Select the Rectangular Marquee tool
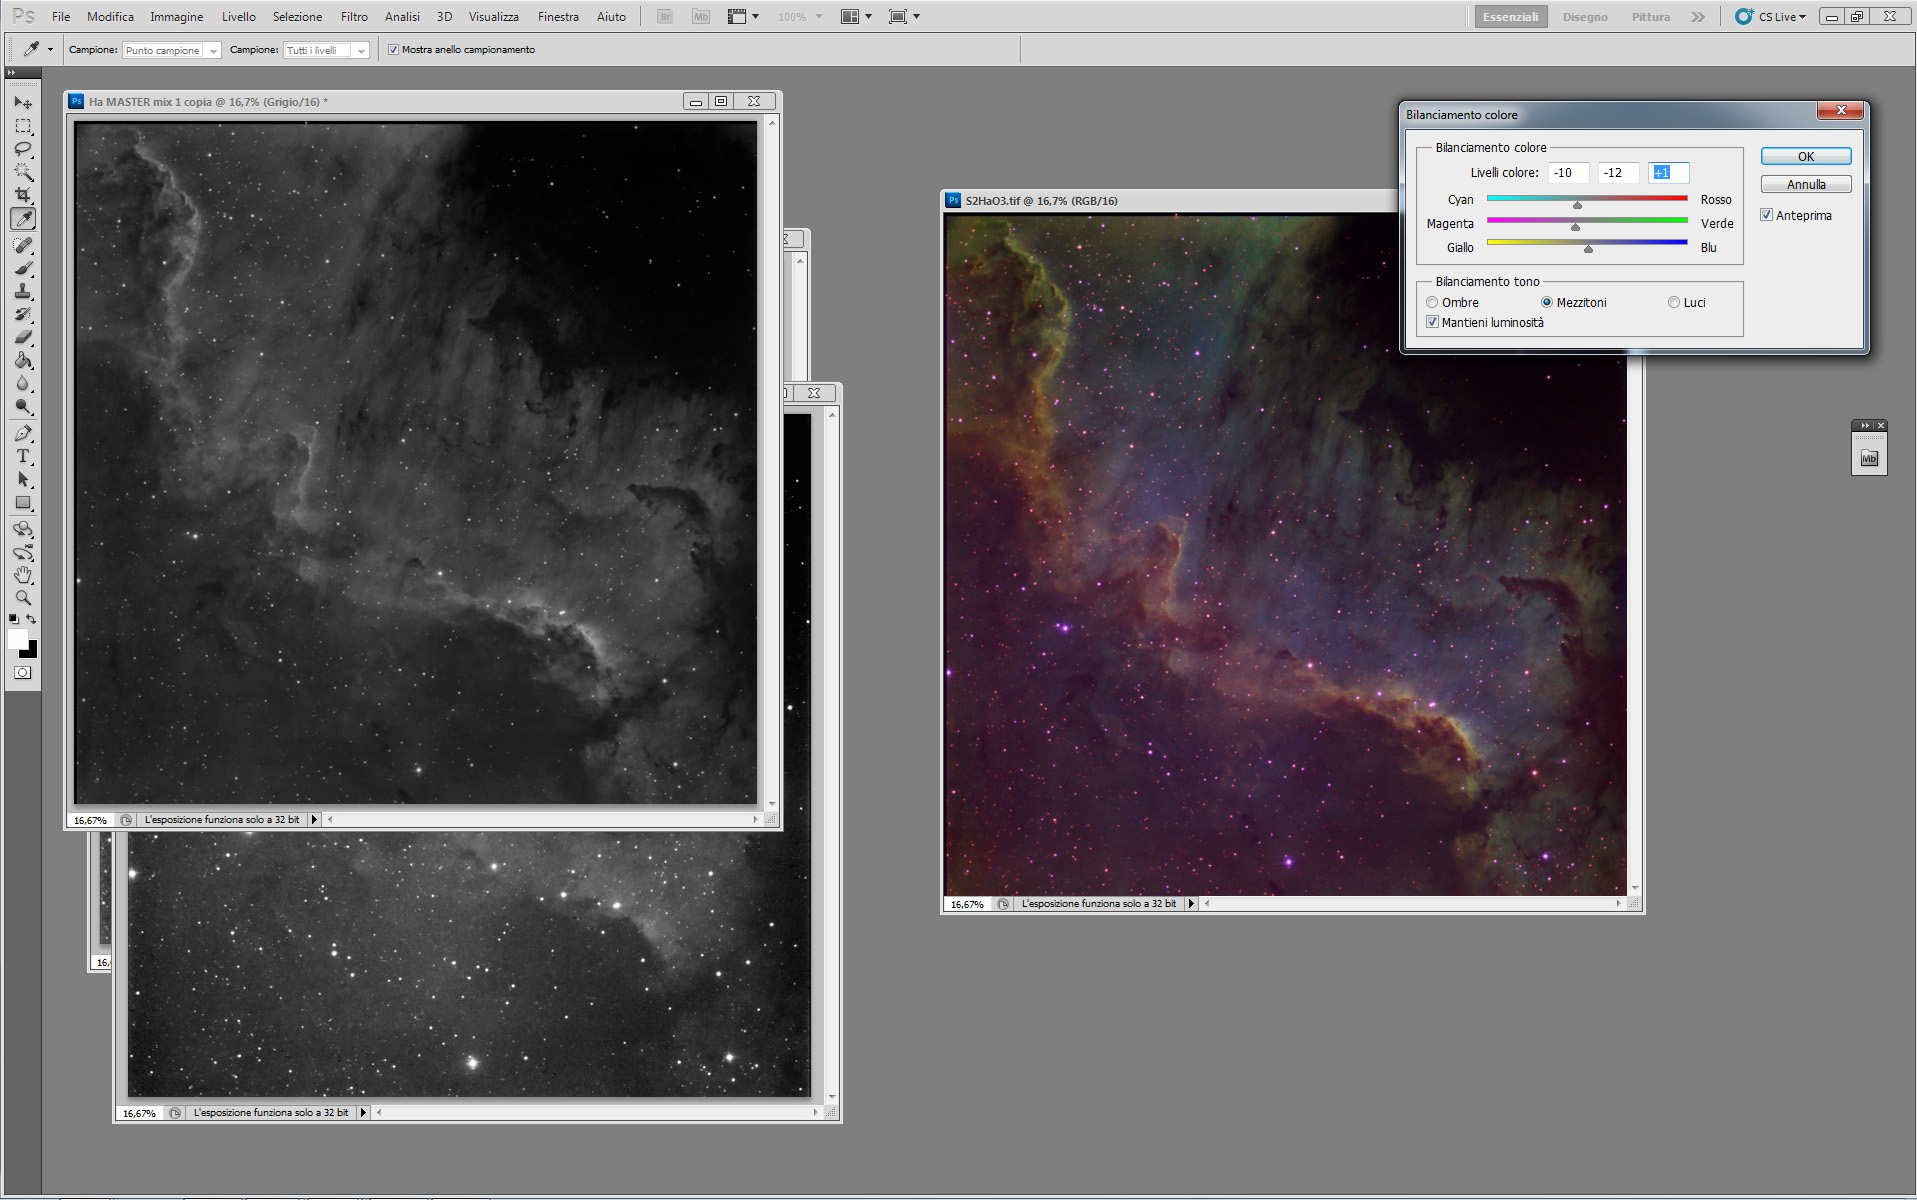This screenshot has width=1917, height=1200. (x=23, y=126)
